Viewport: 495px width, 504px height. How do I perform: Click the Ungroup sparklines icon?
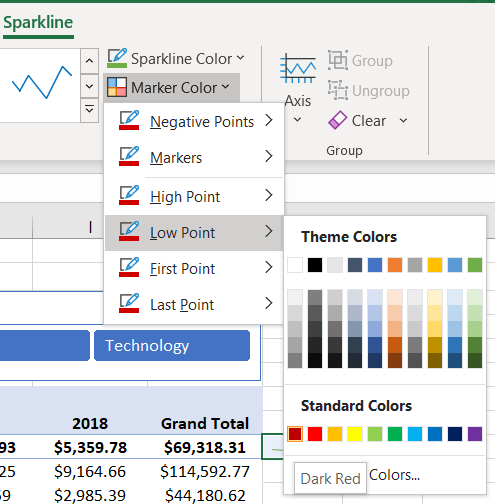[338, 90]
